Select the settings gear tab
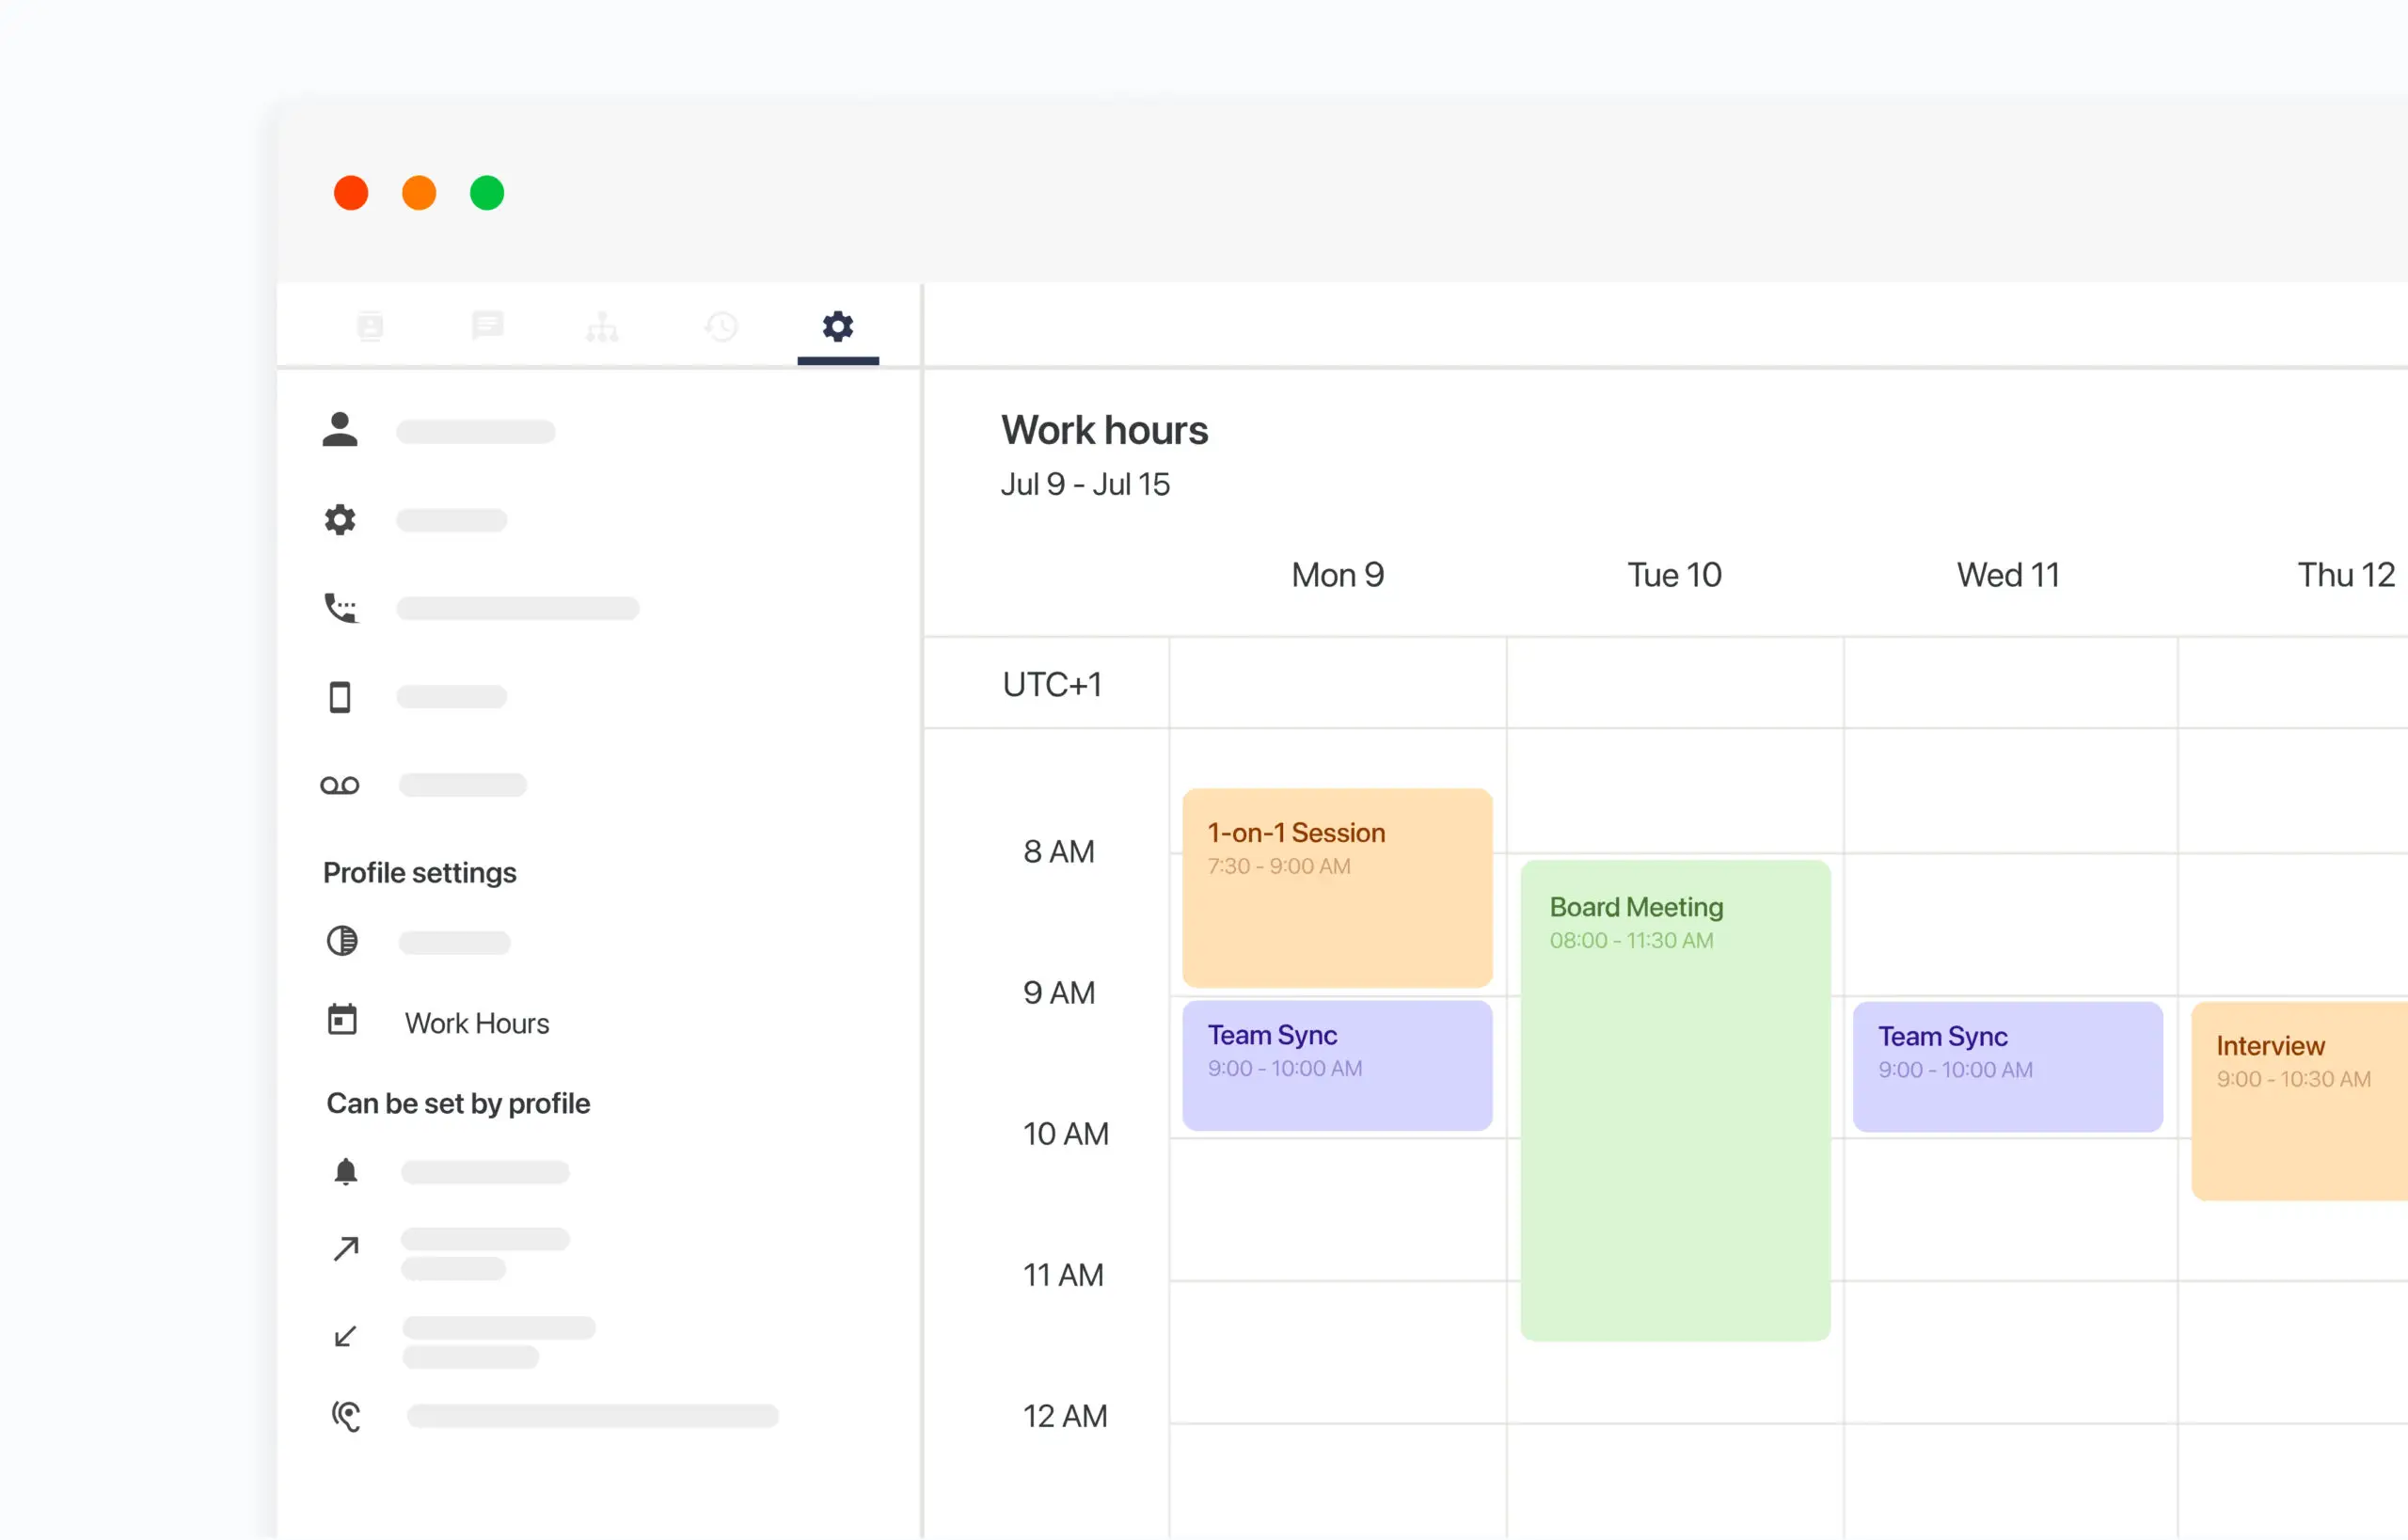 [x=837, y=326]
